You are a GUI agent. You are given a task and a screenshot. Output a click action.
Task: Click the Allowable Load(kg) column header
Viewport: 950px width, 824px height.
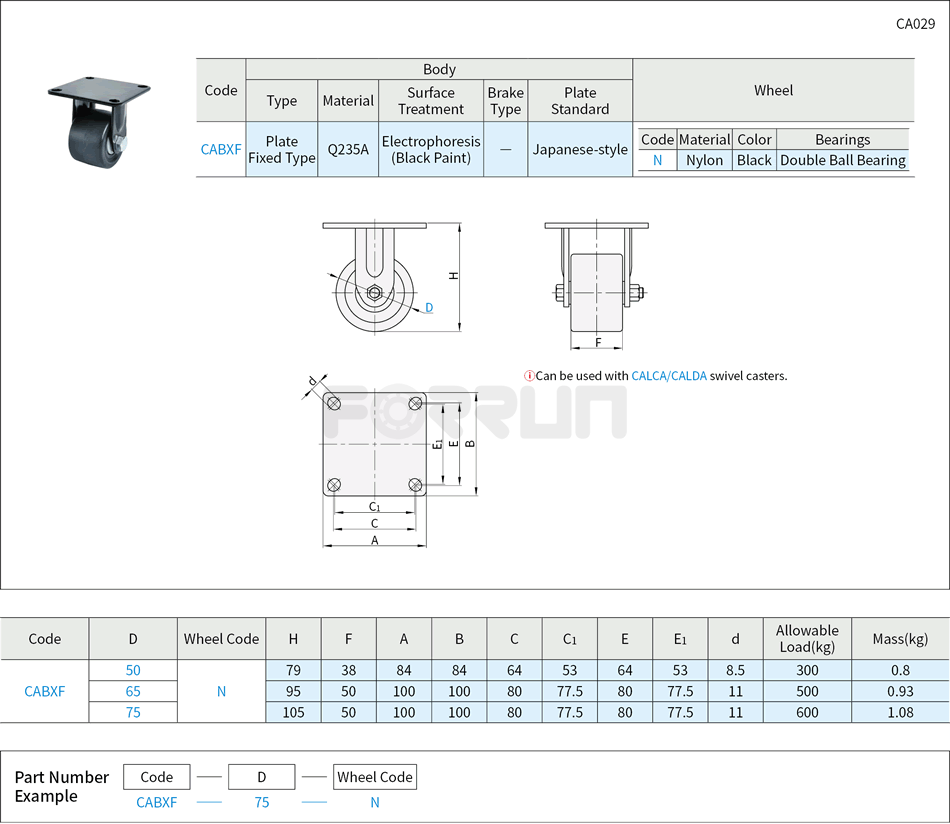tap(807, 638)
